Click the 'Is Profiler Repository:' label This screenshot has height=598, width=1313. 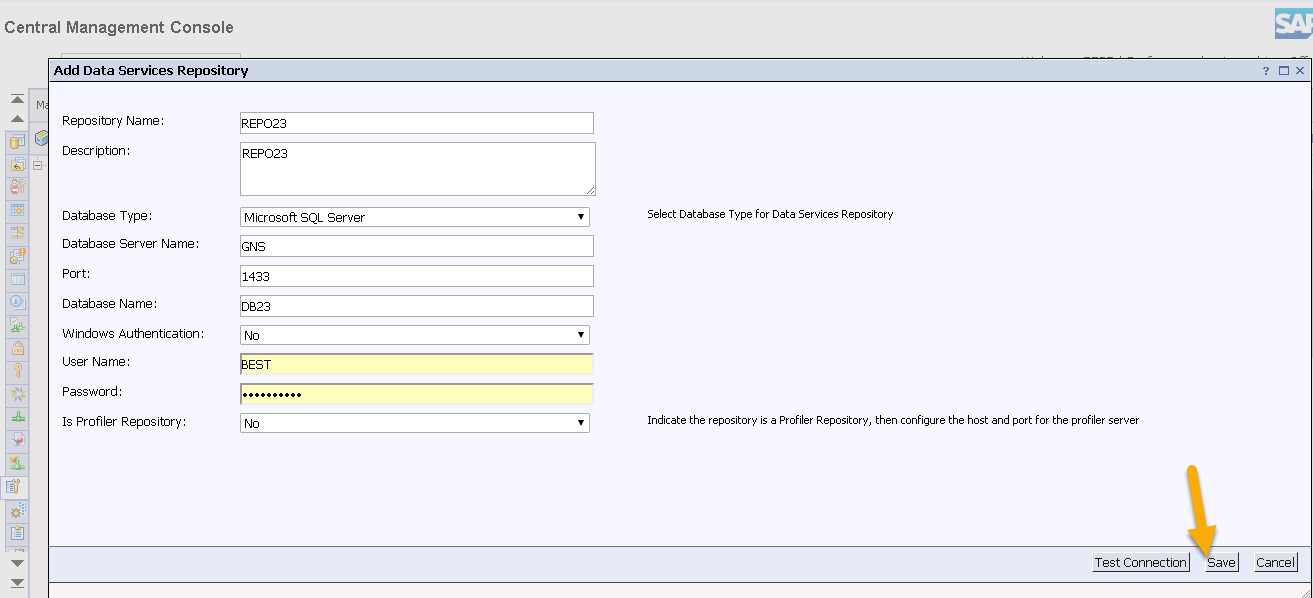124,422
